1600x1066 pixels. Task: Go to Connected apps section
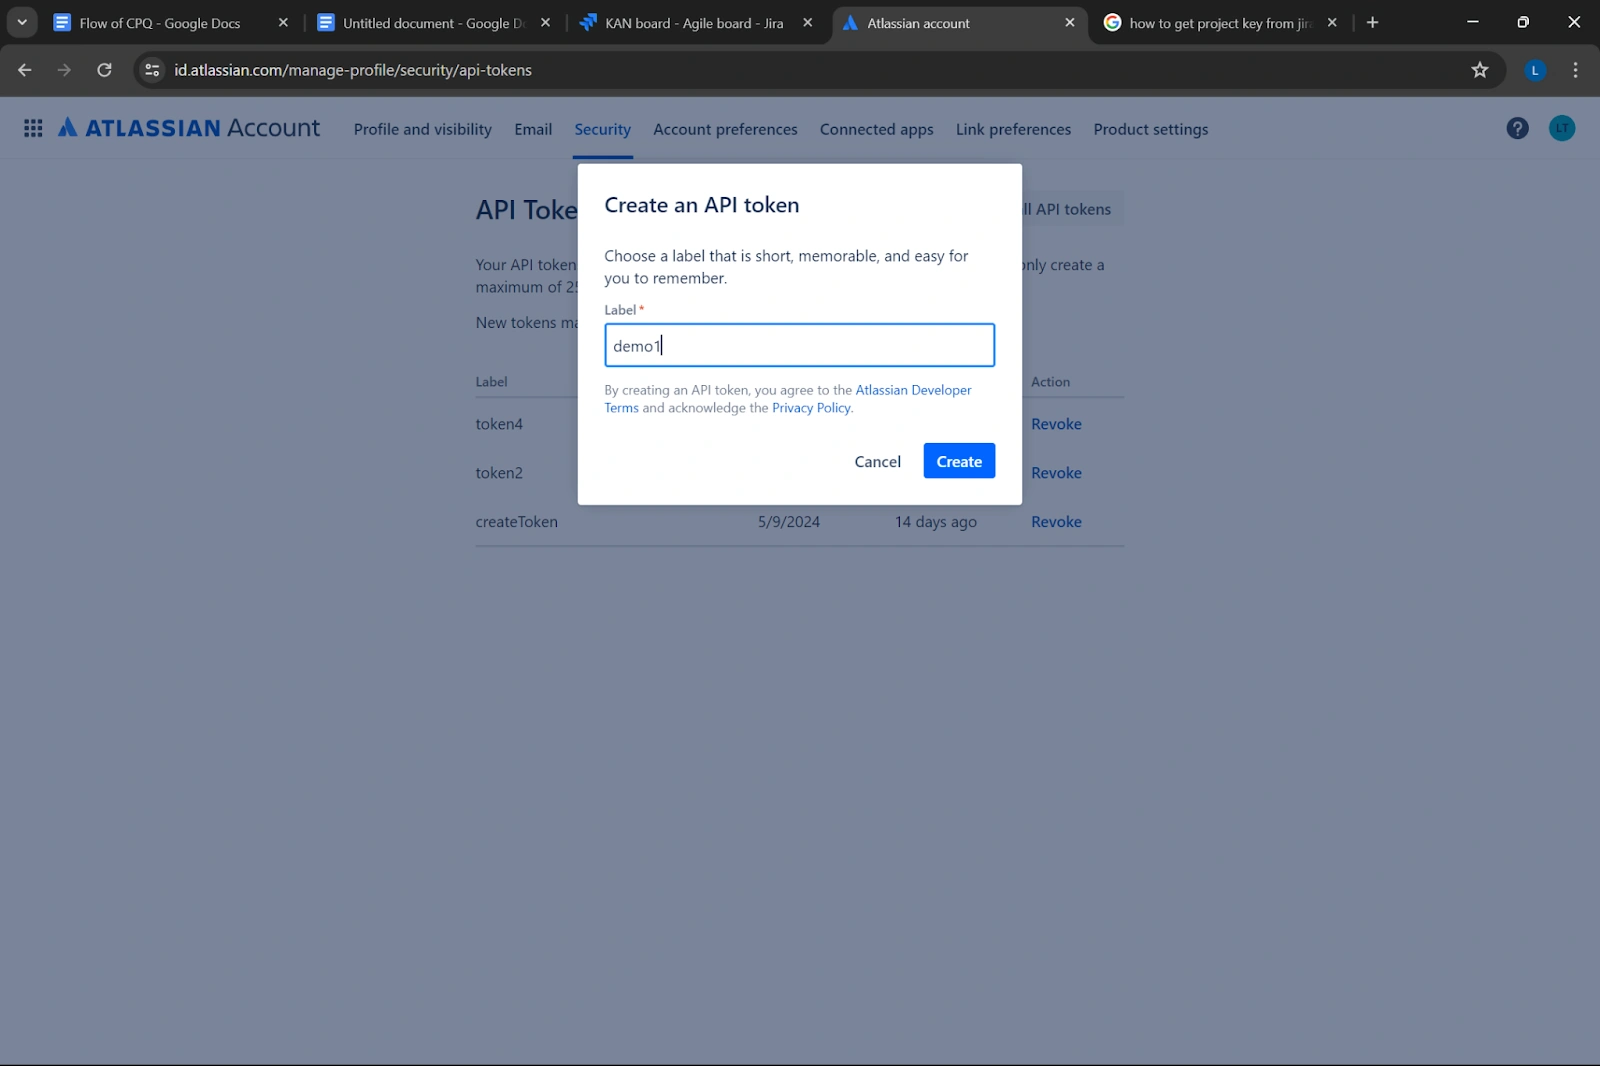876,129
